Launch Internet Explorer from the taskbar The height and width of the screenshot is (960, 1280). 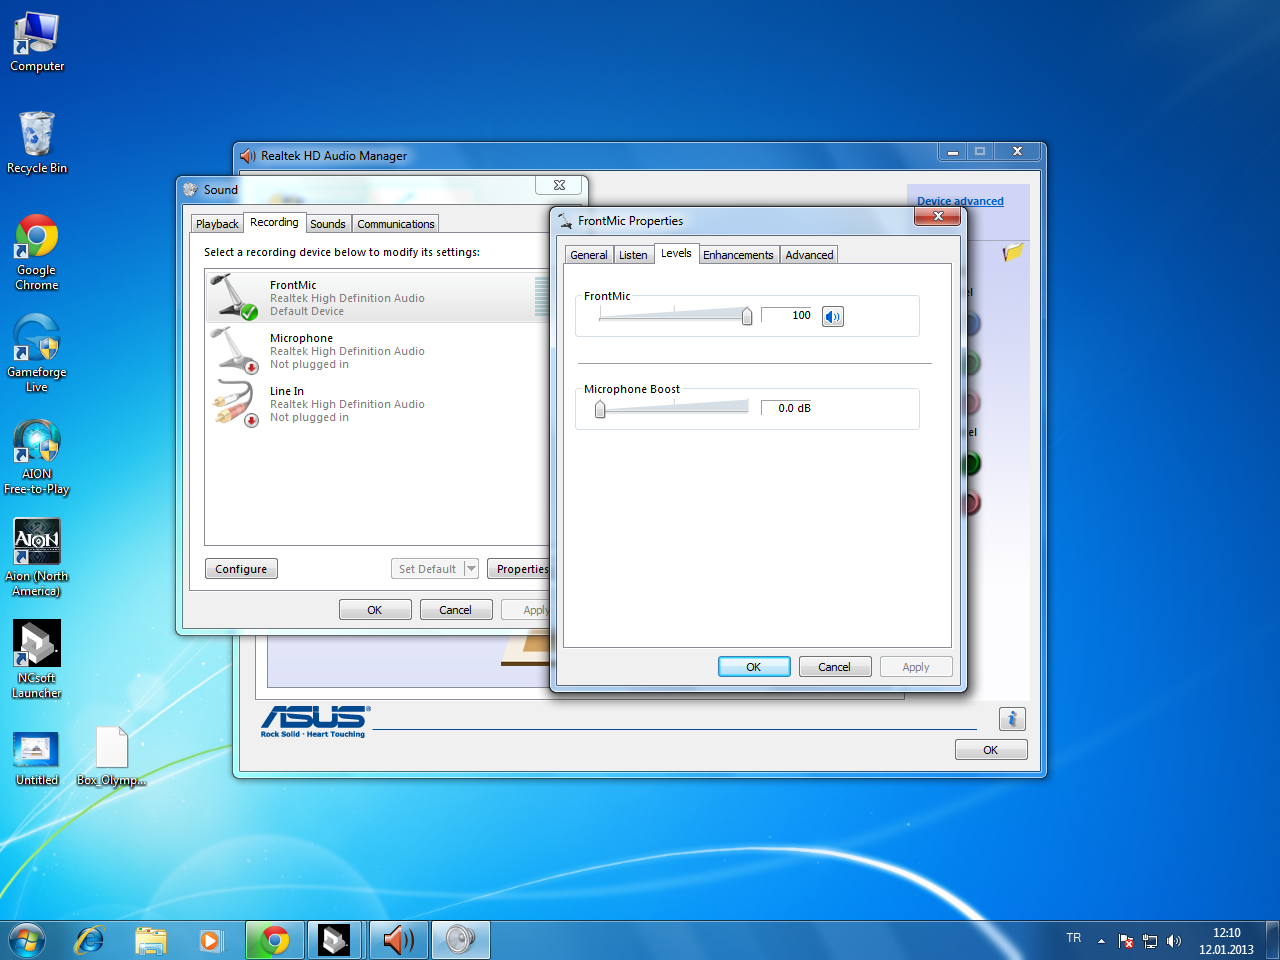point(90,940)
